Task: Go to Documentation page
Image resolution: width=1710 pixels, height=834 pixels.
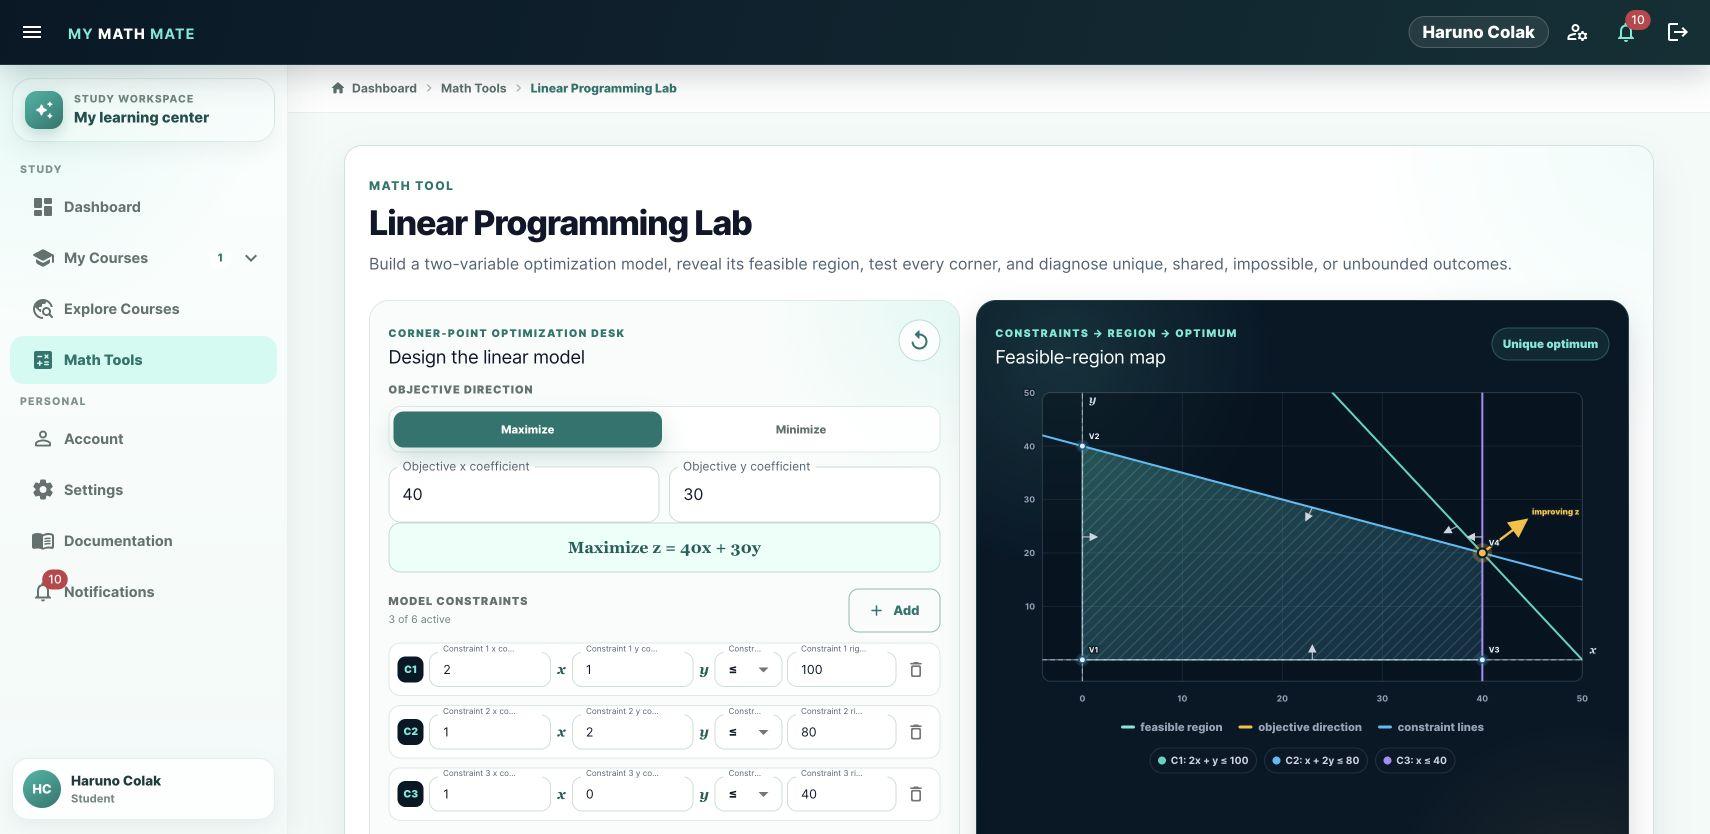Action: coord(143,541)
